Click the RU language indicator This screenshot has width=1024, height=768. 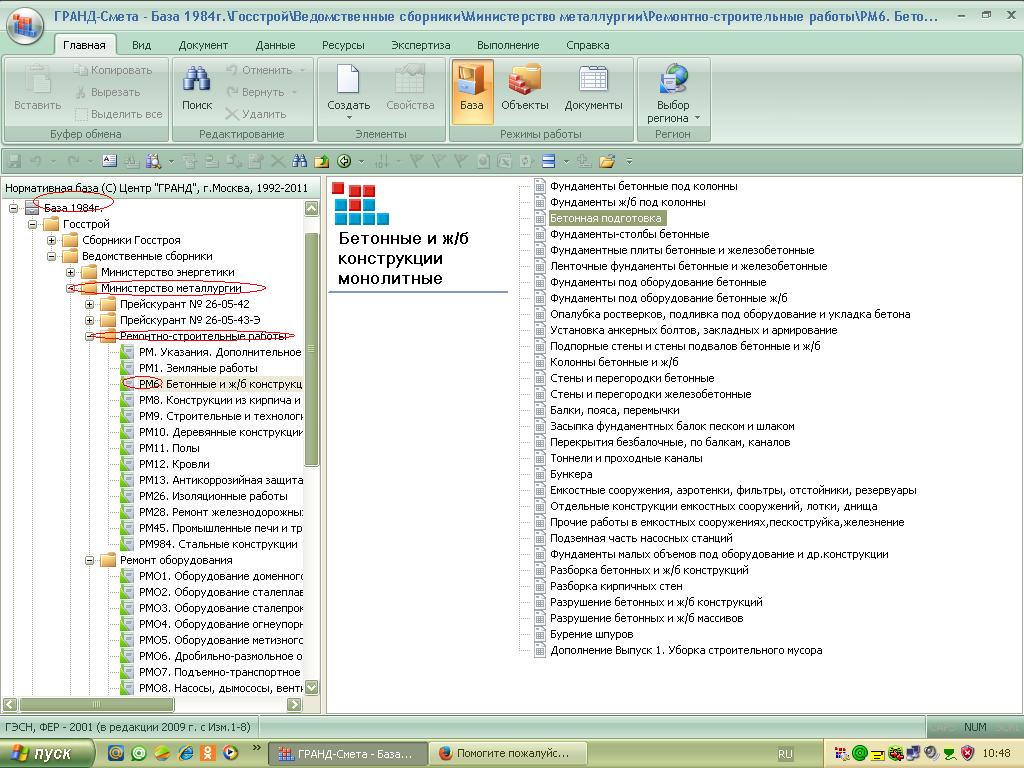pyautogui.click(x=785, y=754)
